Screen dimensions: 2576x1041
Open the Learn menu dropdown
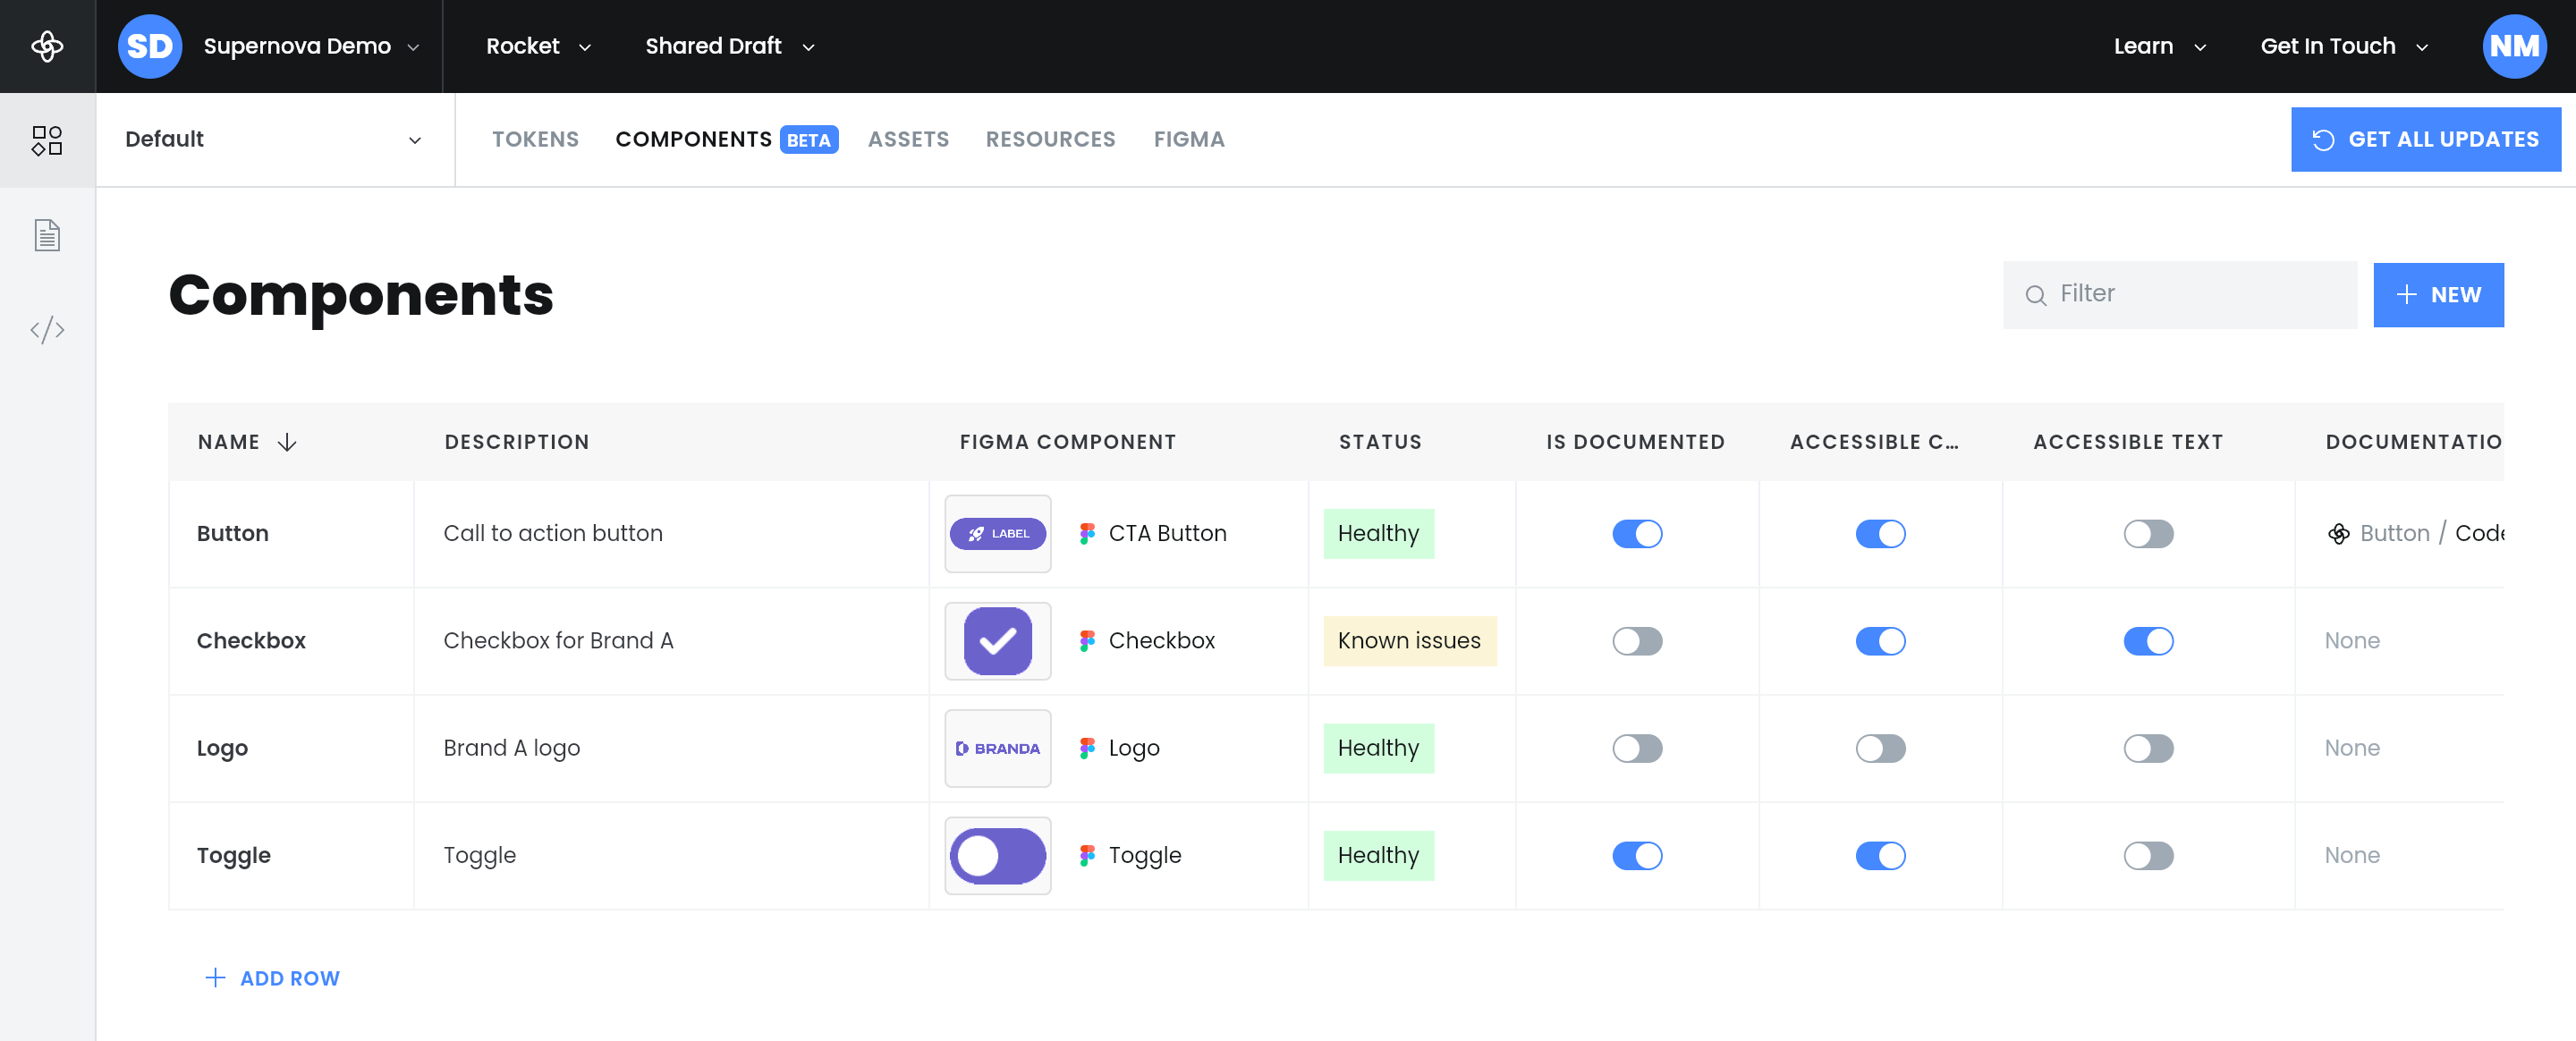(2160, 46)
